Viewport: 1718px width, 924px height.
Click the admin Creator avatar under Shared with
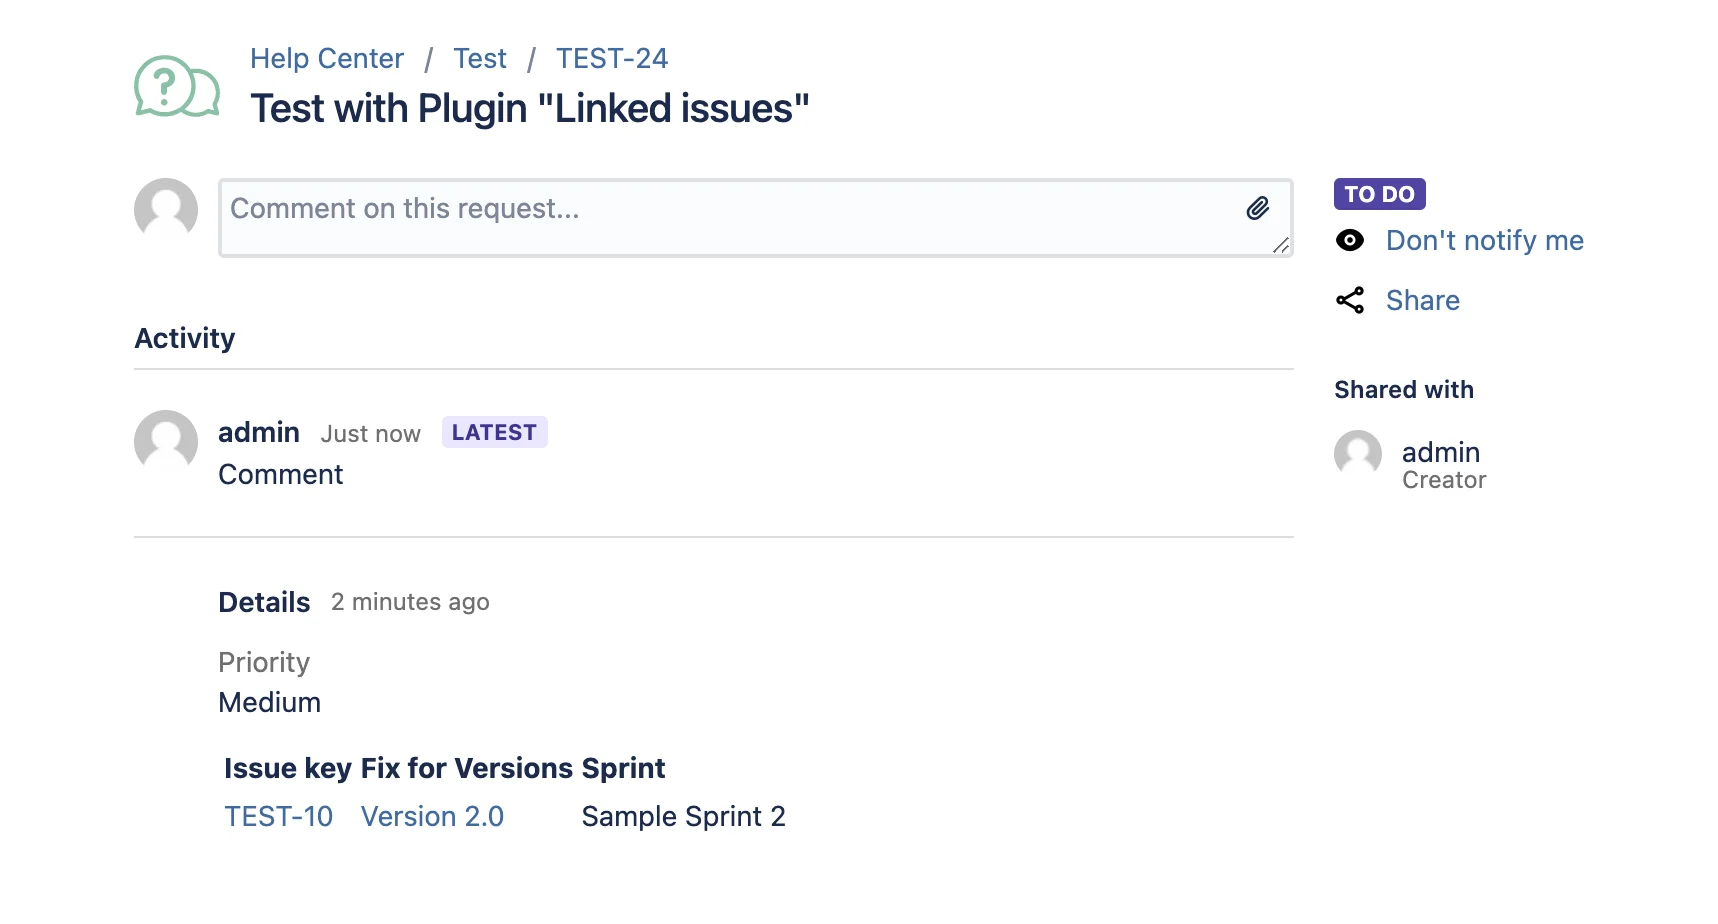(1358, 454)
